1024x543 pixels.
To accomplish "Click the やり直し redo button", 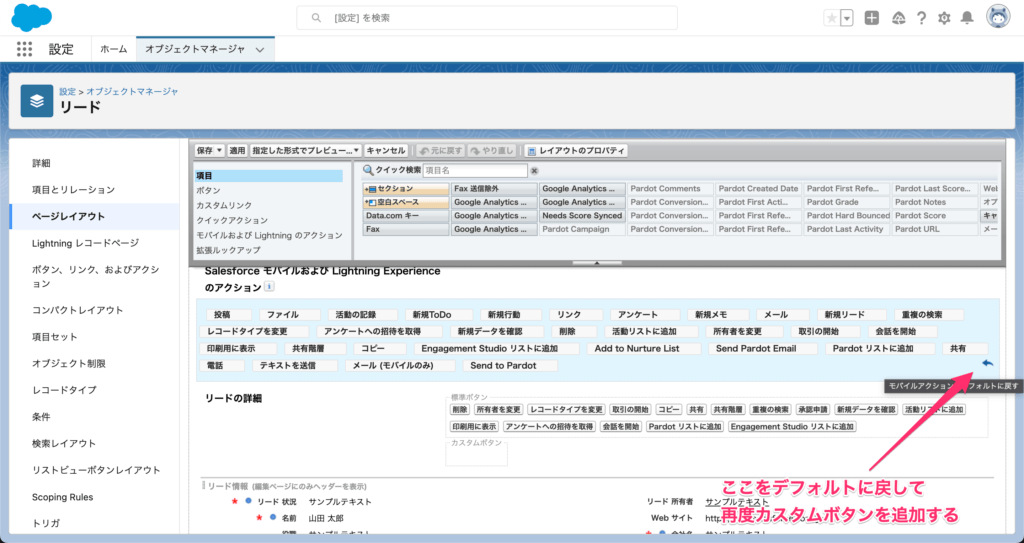I will point(492,151).
